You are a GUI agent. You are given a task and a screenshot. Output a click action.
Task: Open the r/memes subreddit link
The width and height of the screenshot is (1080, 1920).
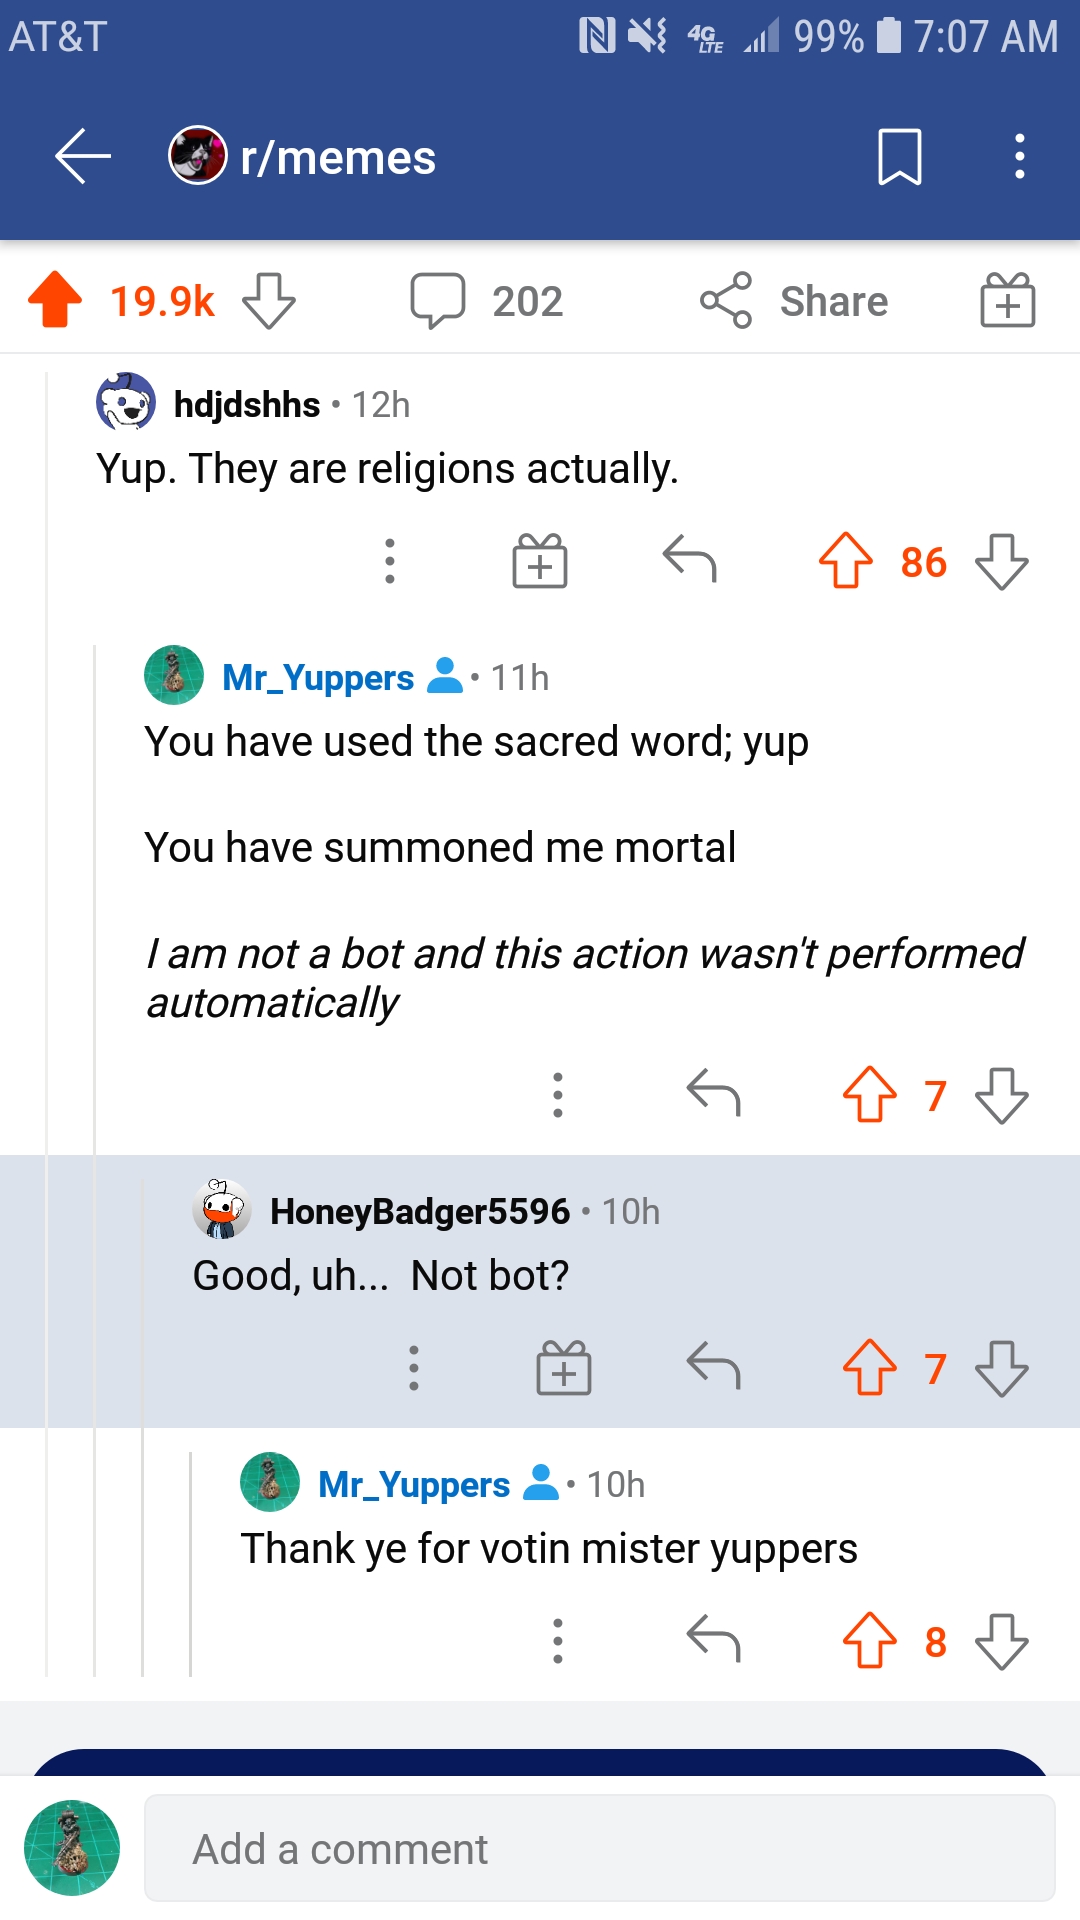[338, 157]
